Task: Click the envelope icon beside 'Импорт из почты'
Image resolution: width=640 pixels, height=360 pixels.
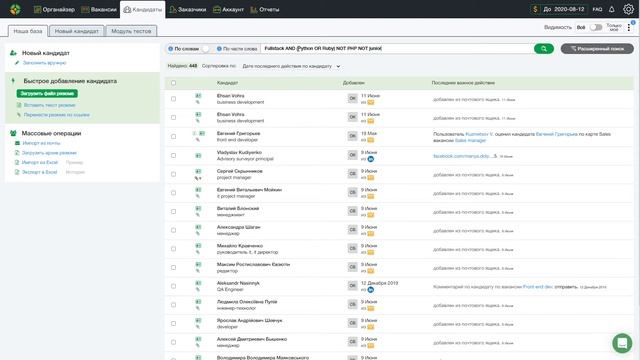Action: coord(17,143)
